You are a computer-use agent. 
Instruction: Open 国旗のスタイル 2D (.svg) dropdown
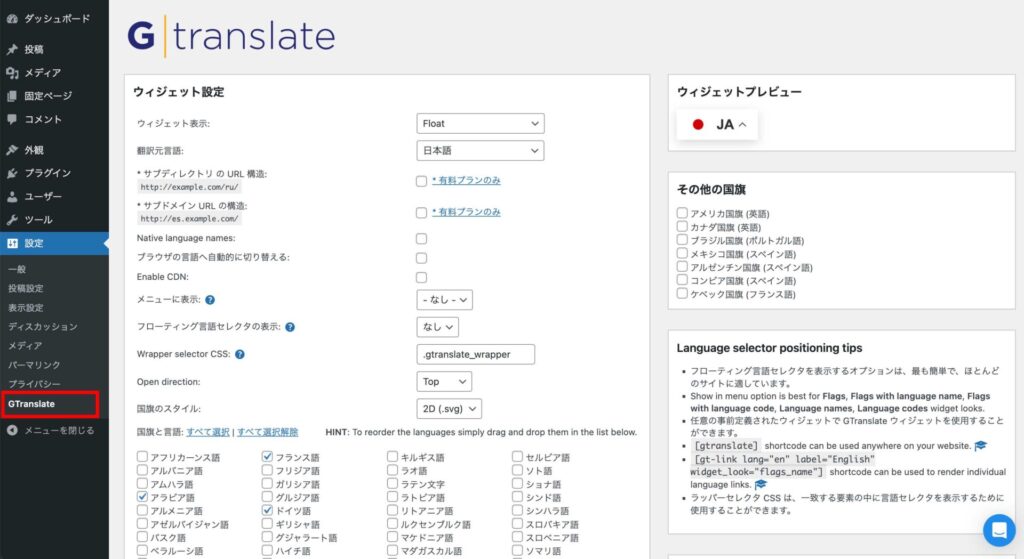tap(449, 409)
